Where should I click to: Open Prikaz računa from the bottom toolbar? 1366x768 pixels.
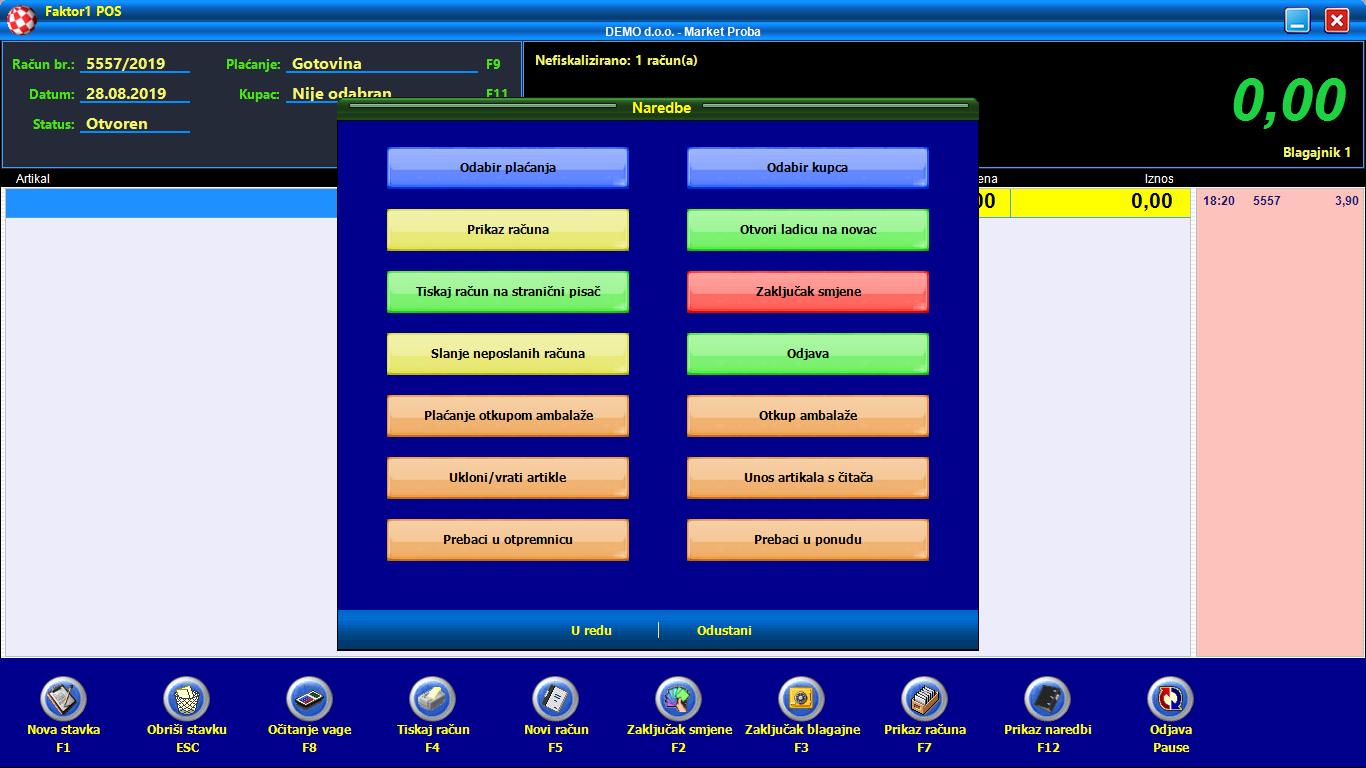point(925,699)
